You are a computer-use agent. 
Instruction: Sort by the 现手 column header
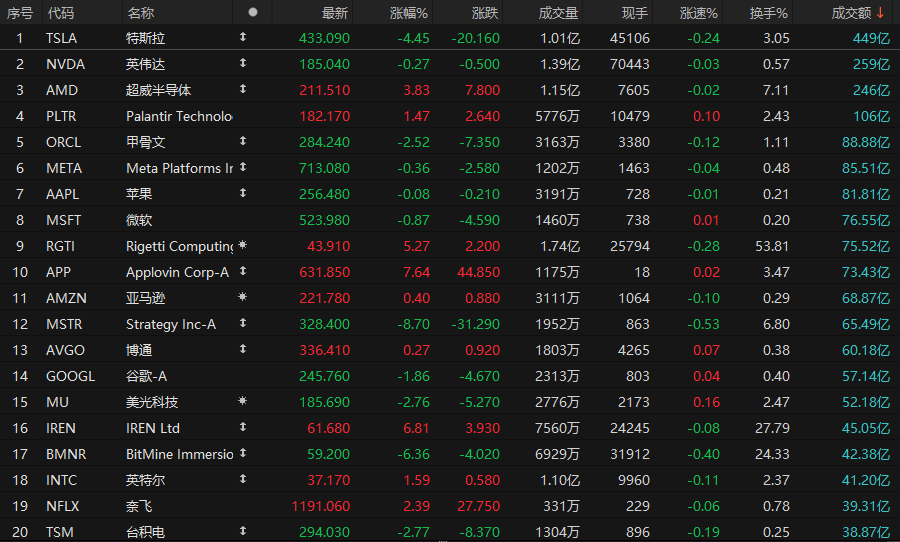pyautogui.click(x=635, y=13)
